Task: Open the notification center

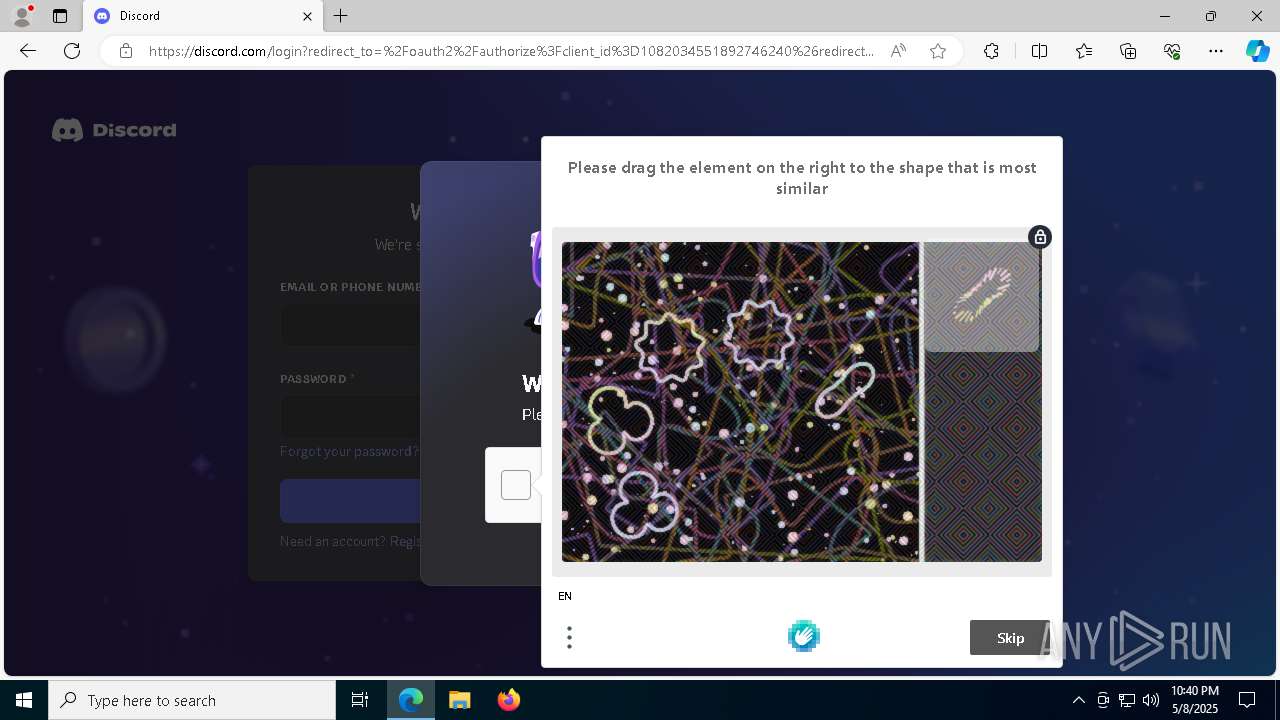Action: click(1247, 700)
